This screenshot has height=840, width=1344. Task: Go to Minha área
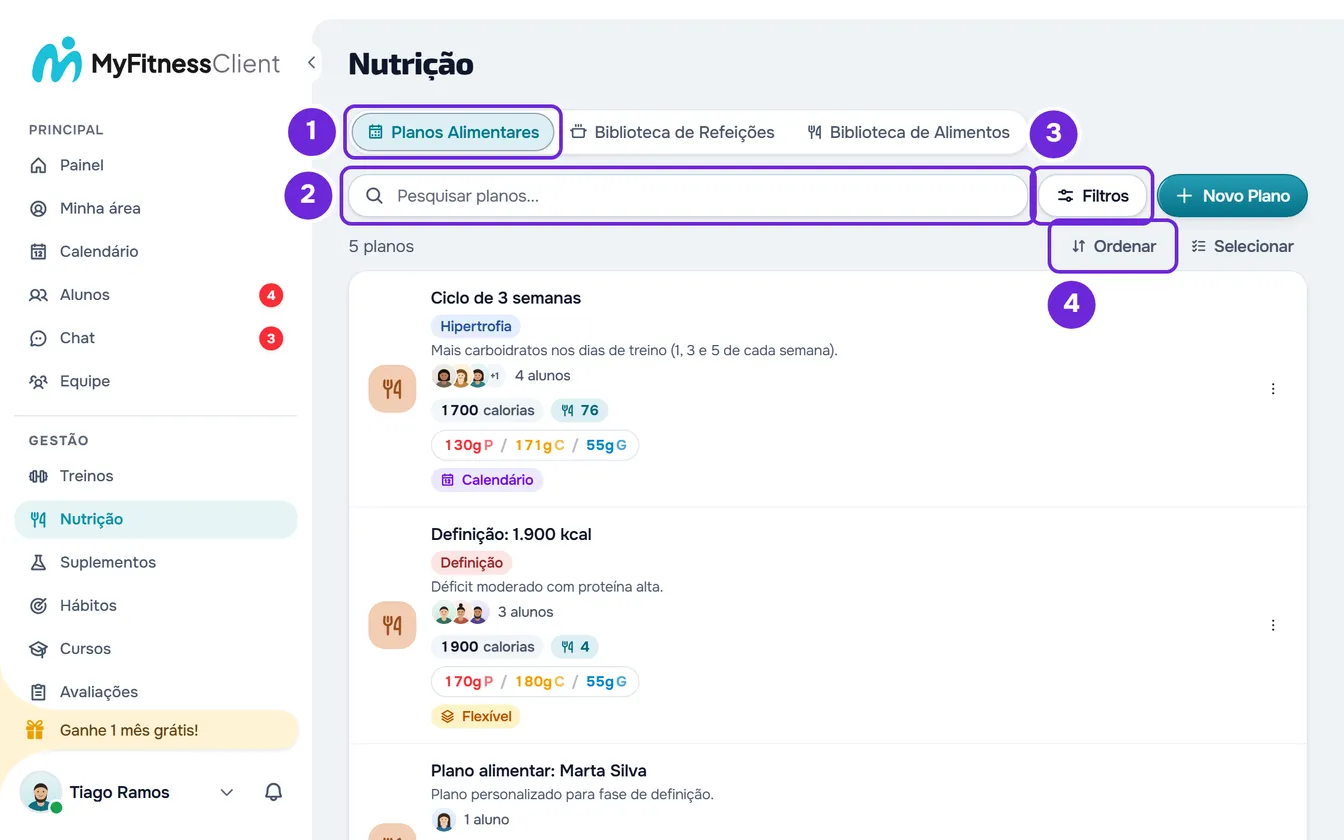[156, 208]
